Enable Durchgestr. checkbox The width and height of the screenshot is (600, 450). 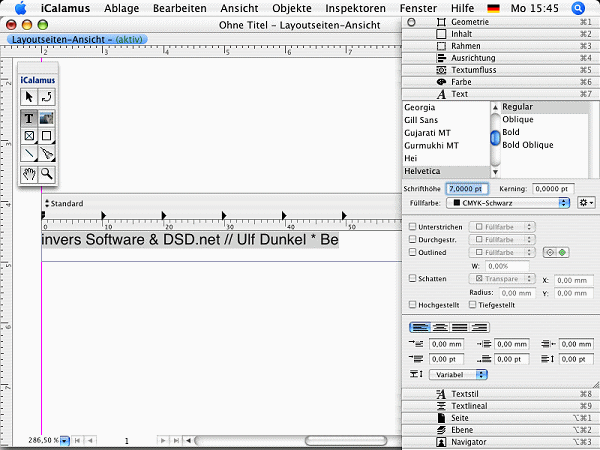tap(412, 239)
